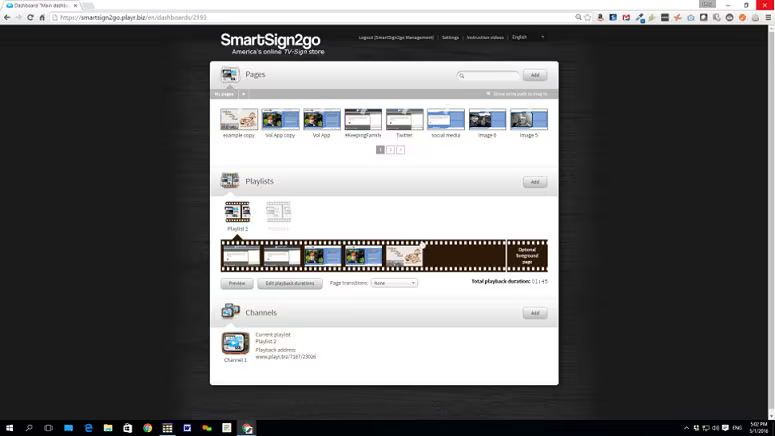Open the 'Image 5' page thumbnail
The image size is (775, 436).
point(529,119)
